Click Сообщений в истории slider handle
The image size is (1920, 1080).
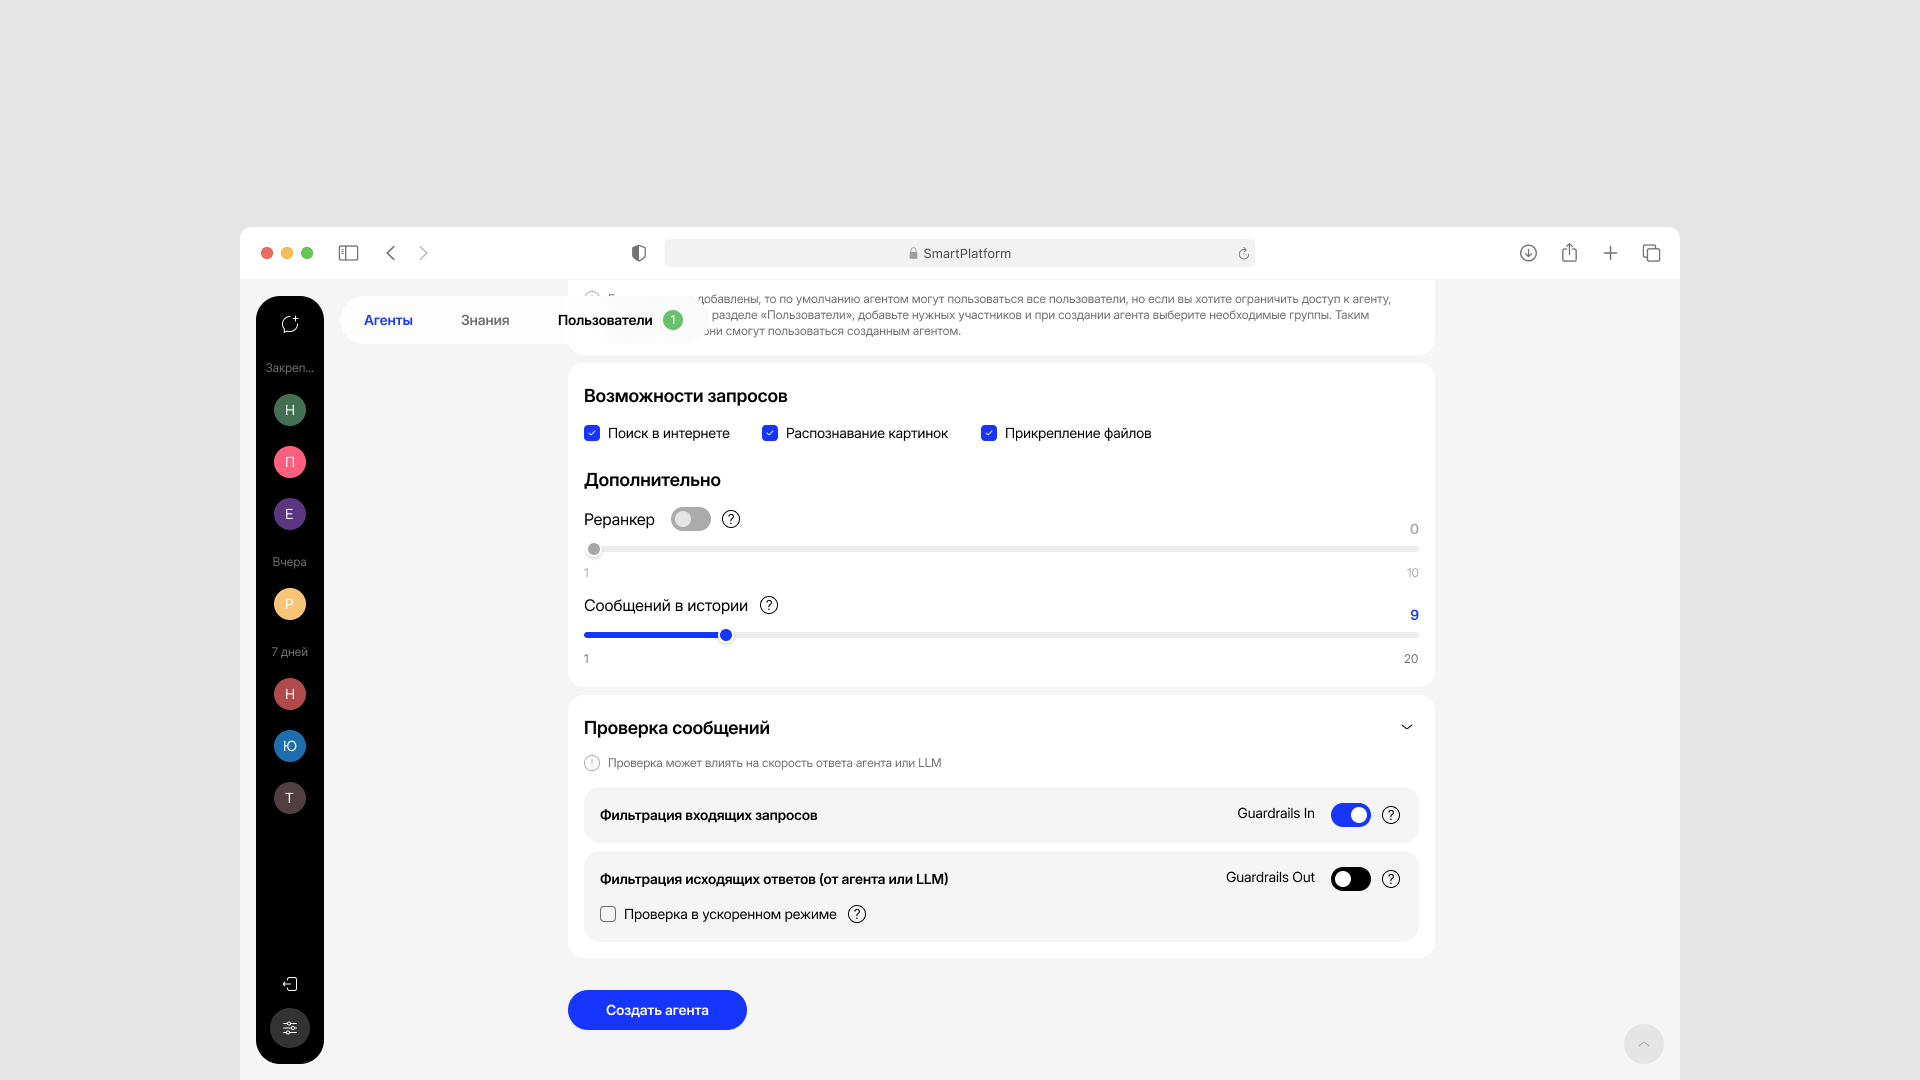(x=726, y=635)
